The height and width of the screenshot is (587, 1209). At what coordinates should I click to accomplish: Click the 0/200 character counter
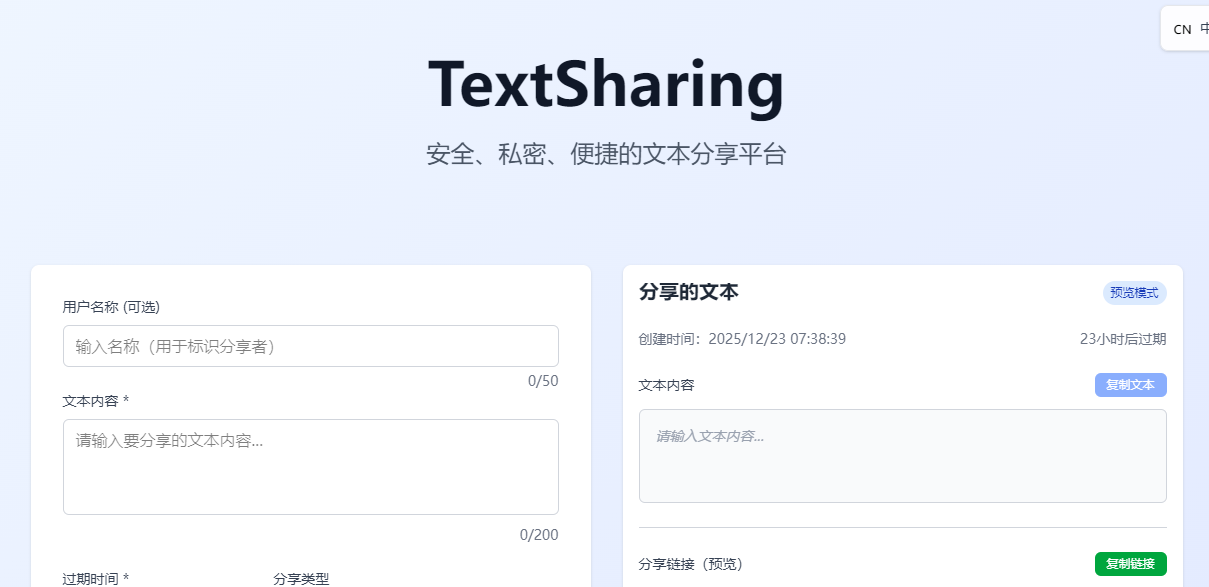pyautogui.click(x=540, y=534)
